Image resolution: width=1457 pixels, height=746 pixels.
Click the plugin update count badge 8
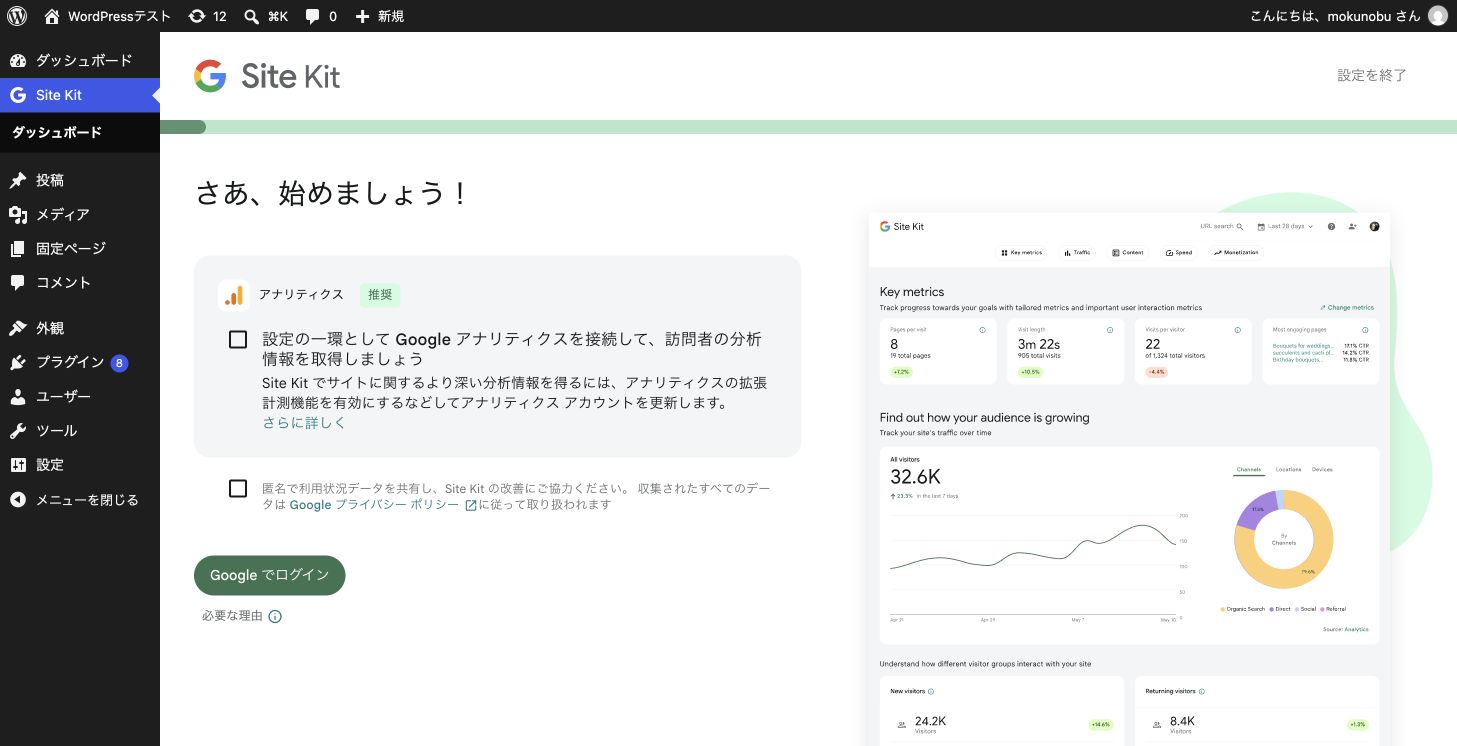[x=119, y=363]
